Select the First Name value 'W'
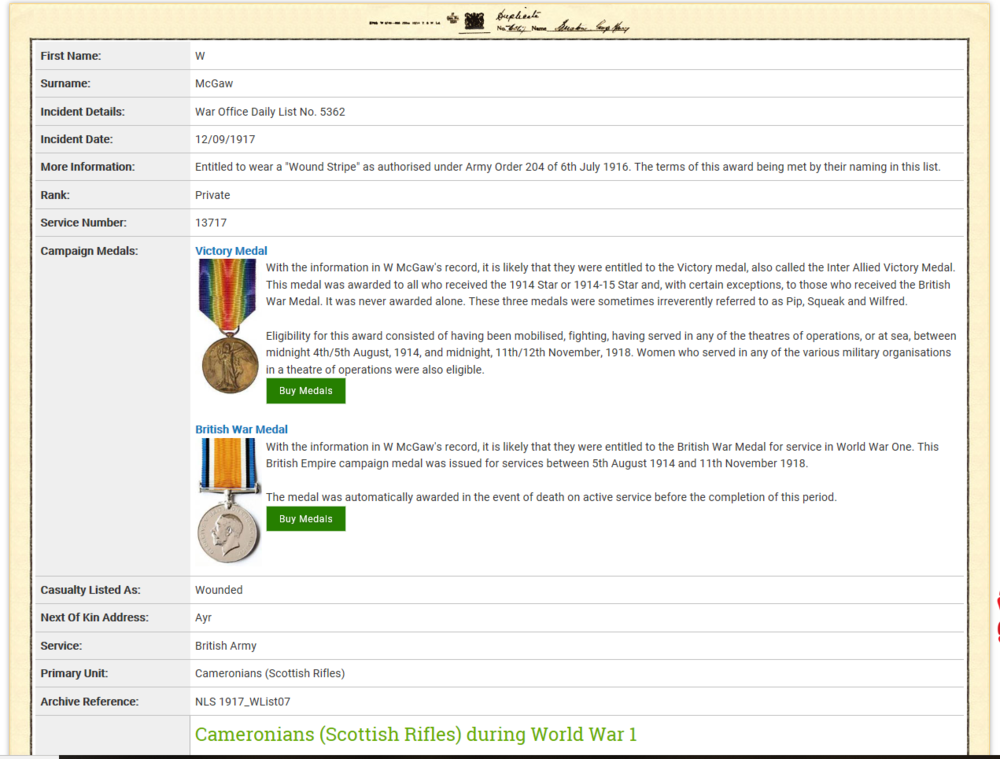1000x759 pixels. point(200,56)
